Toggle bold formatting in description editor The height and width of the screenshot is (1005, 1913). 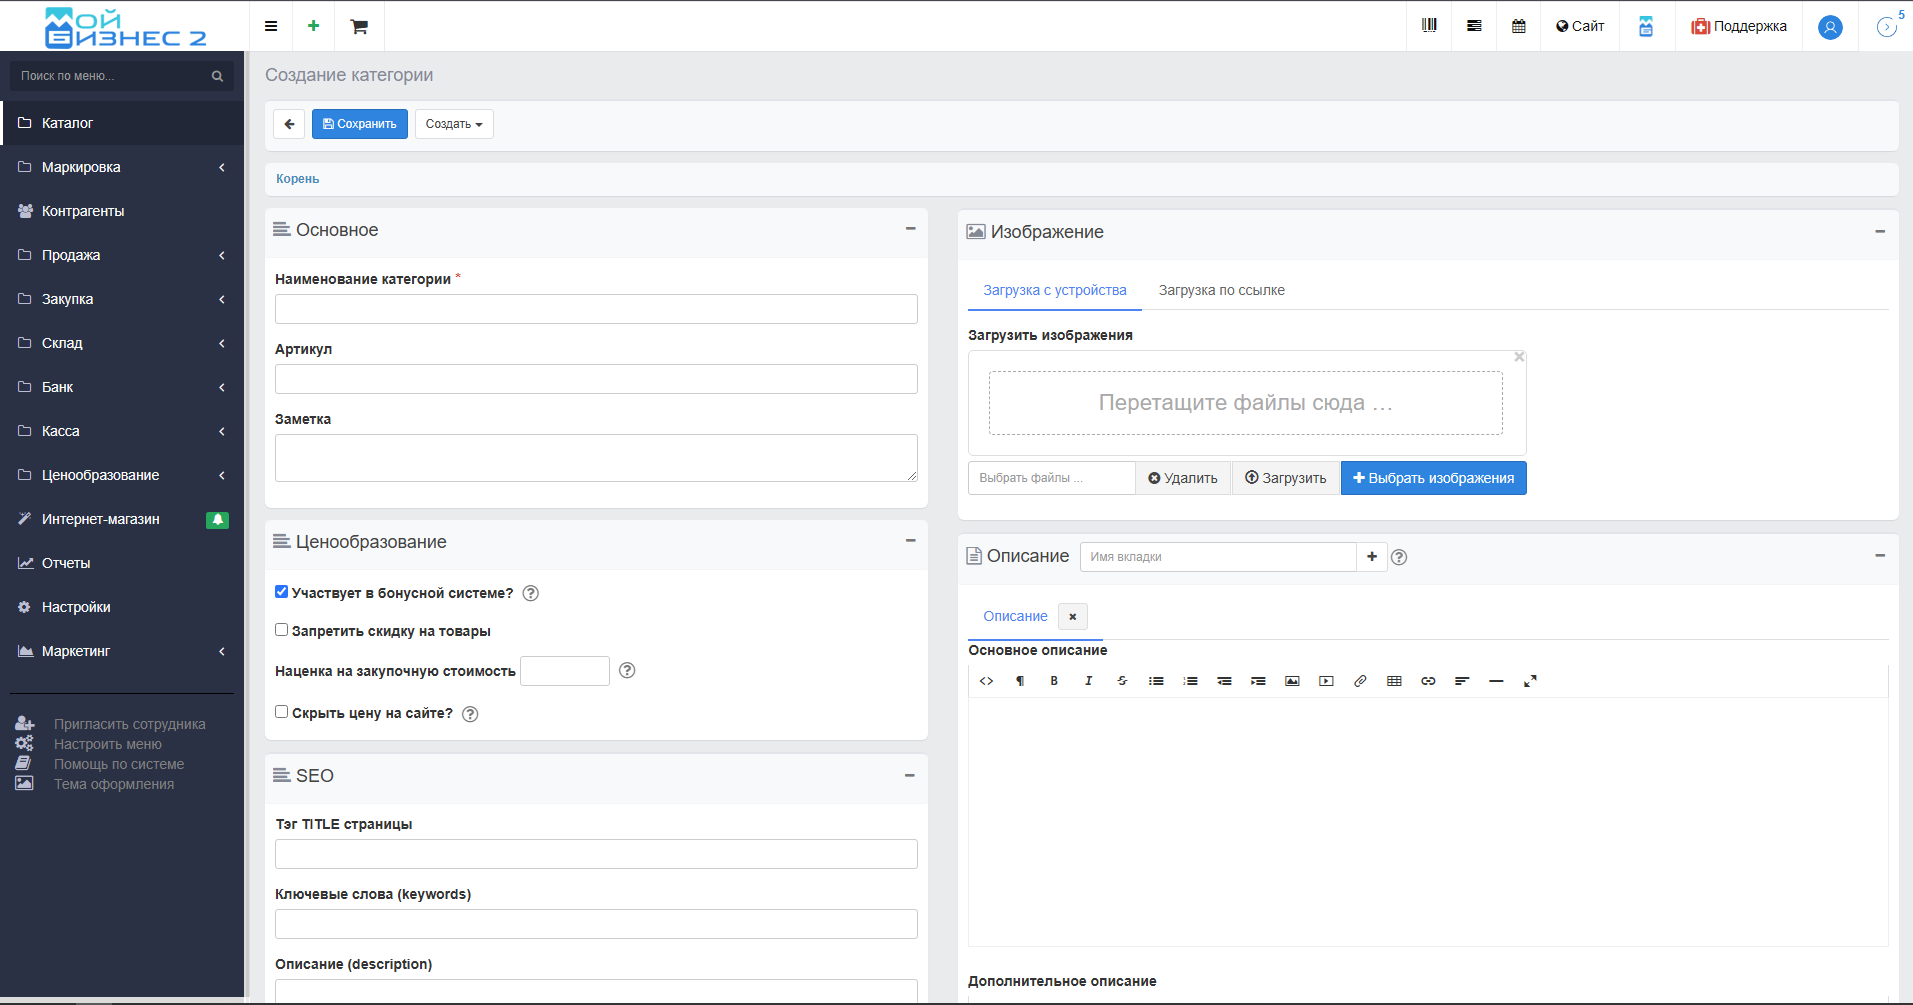point(1054,681)
